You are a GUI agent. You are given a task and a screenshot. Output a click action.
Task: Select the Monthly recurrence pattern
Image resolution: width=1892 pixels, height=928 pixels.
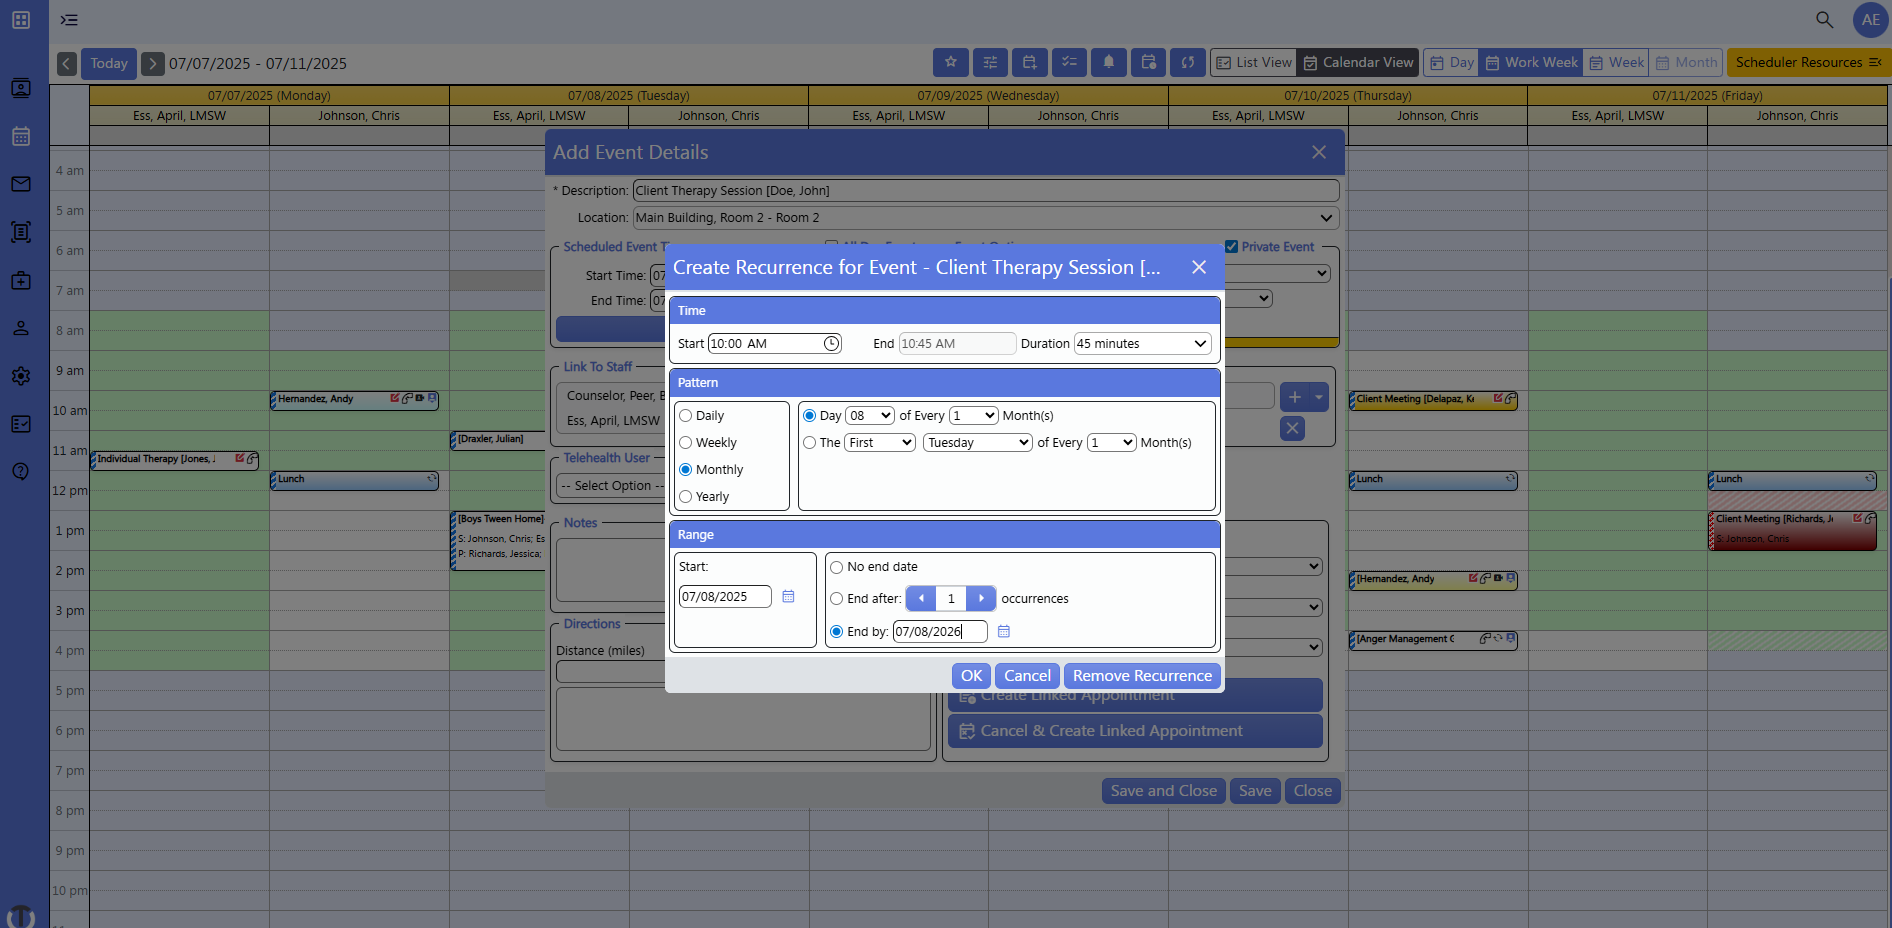point(686,469)
